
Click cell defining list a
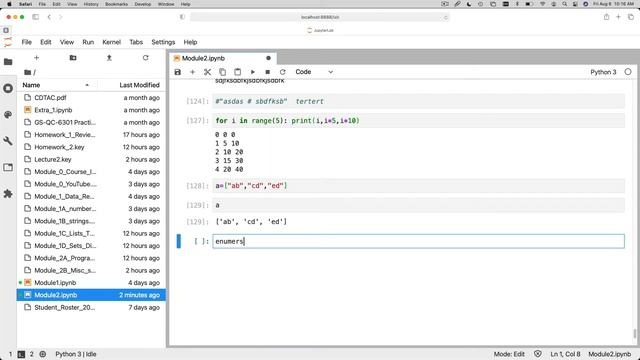[418, 186]
